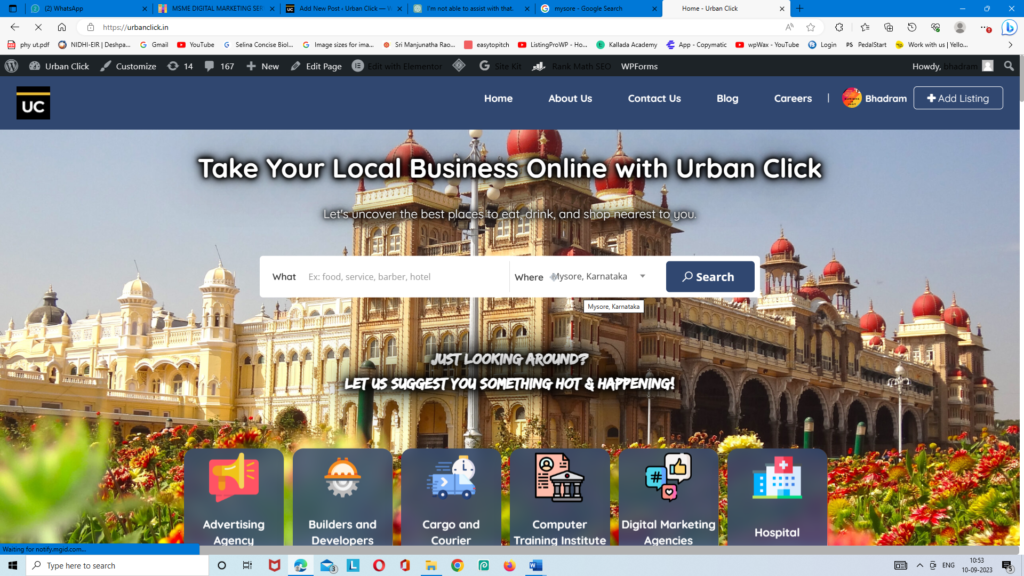Open WPForms in admin bar
This screenshot has width=1024, height=576.
tap(639, 66)
